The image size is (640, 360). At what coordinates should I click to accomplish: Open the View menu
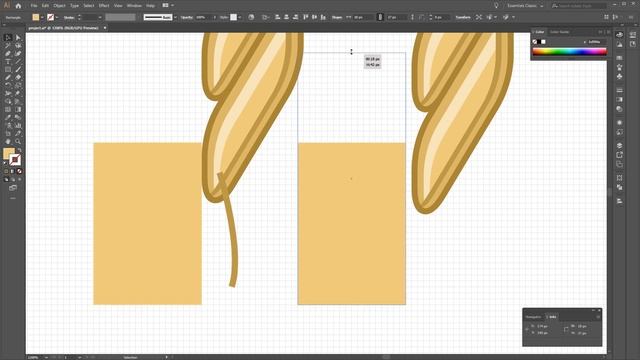tap(118, 6)
